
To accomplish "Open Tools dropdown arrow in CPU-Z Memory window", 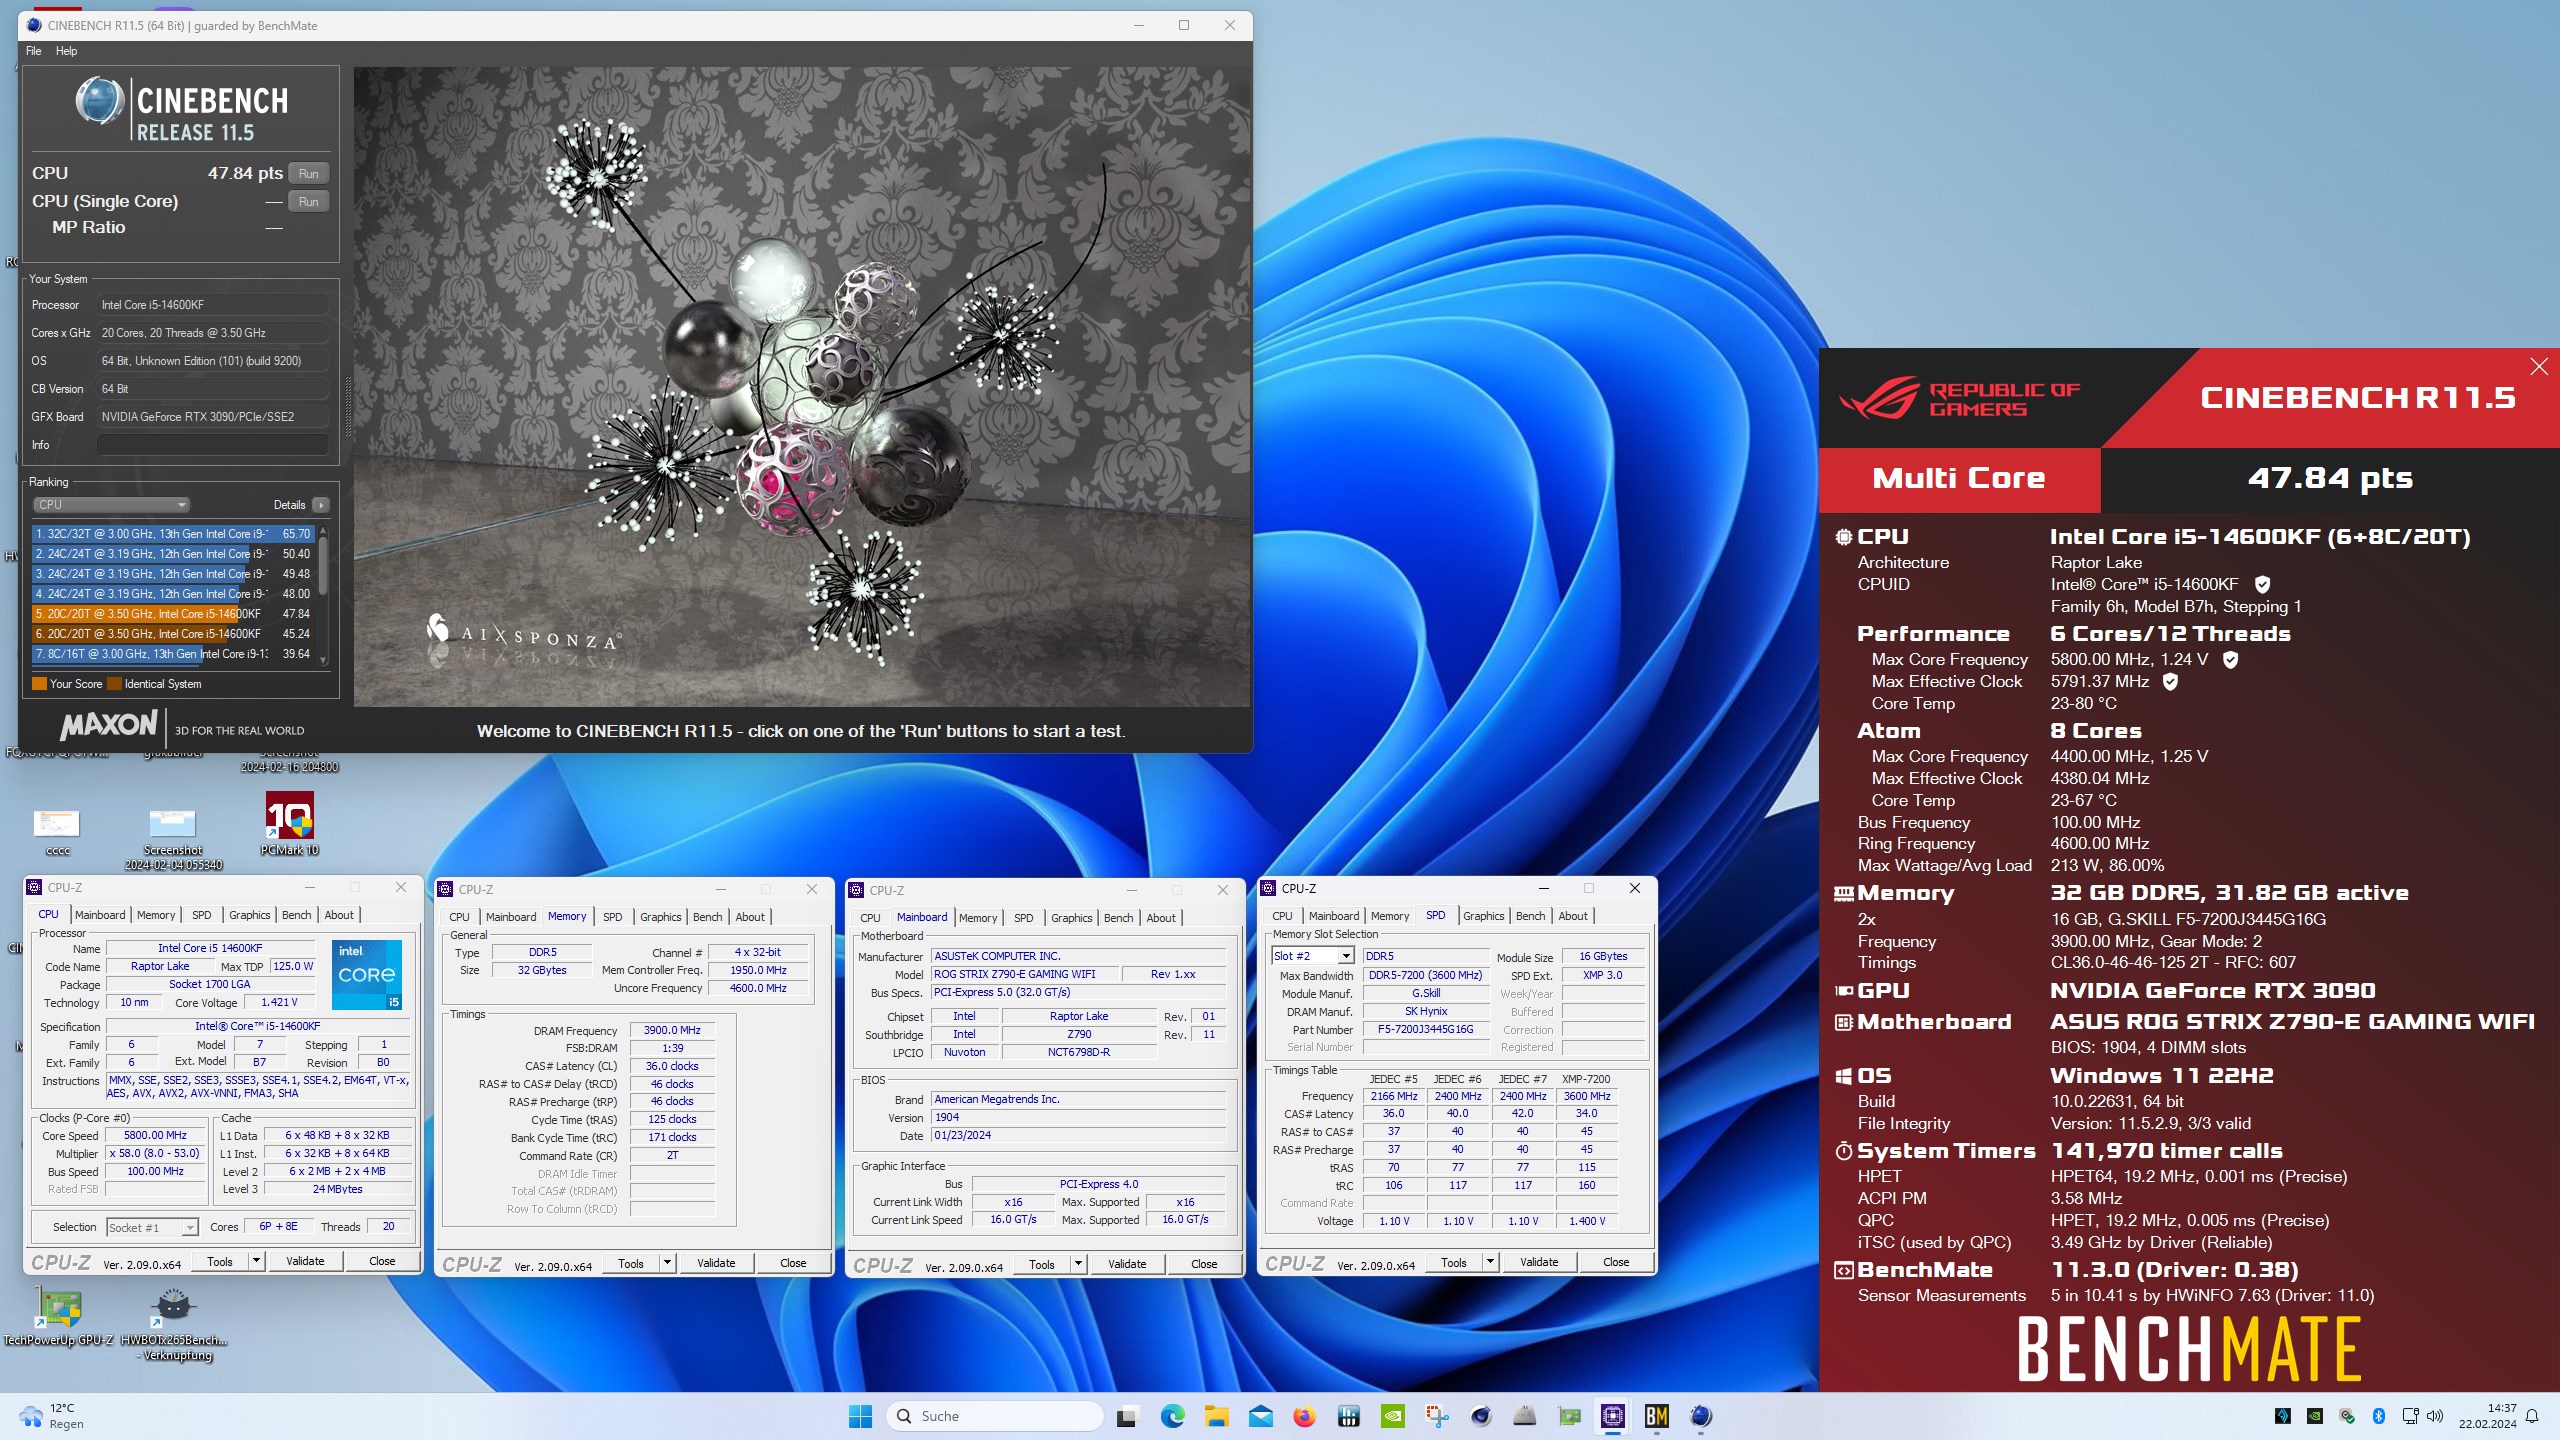I will coord(667,1263).
